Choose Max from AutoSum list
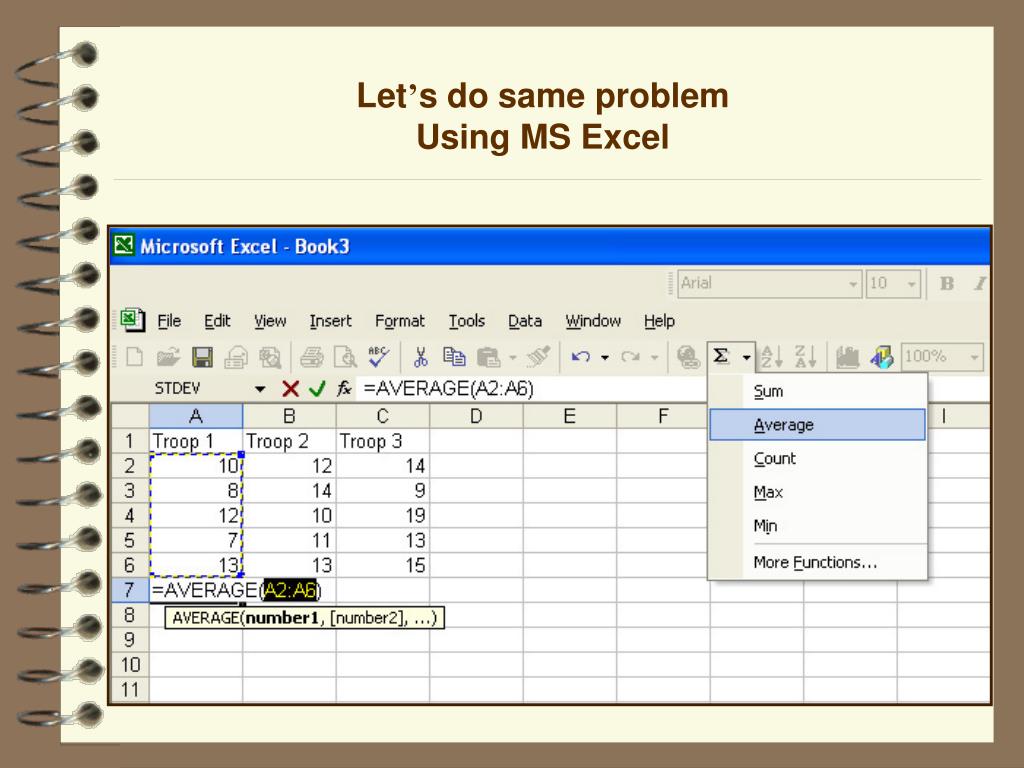The width and height of the screenshot is (1024, 768). point(818,492)
